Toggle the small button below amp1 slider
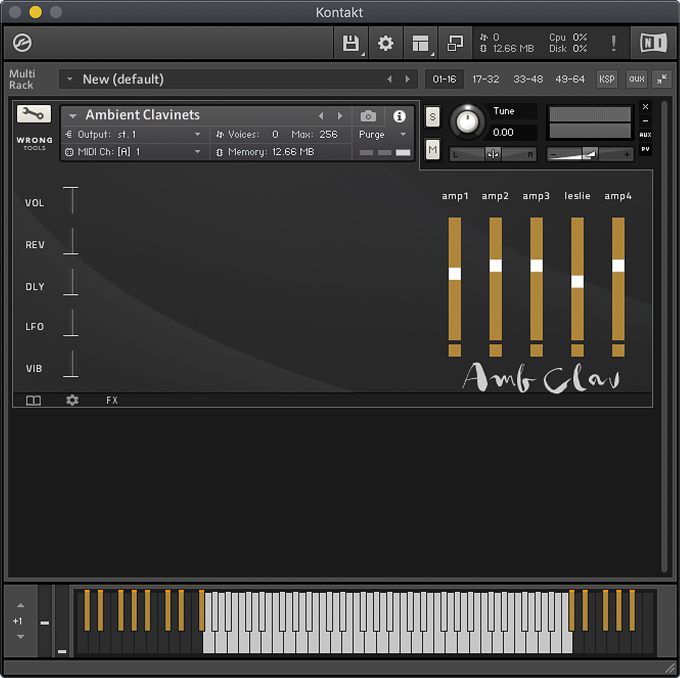680x678 pixels. pos(455,350)
